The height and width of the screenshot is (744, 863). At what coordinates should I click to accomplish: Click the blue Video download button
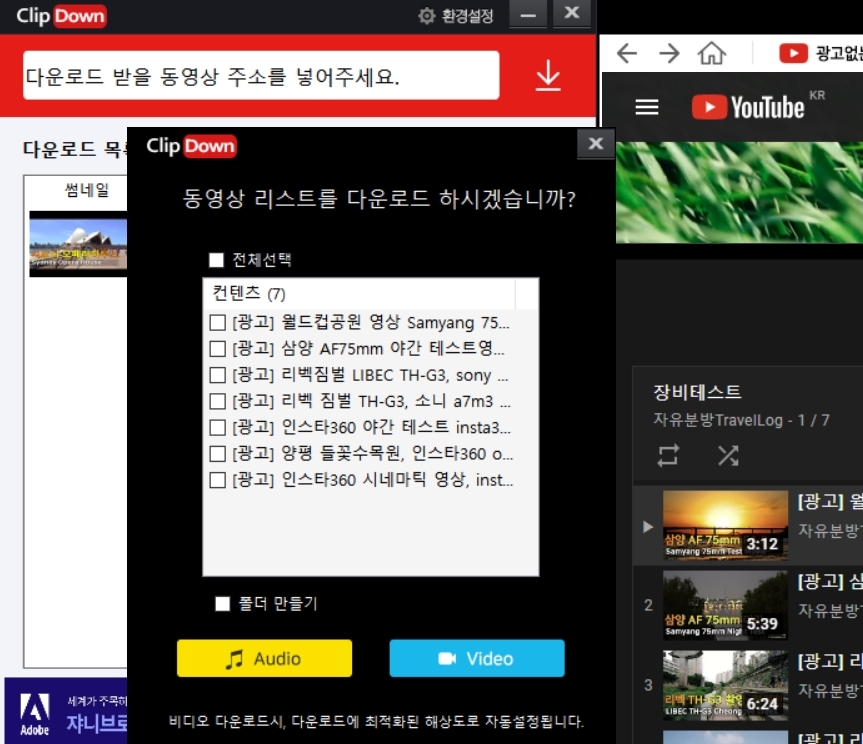click(477, 658)
